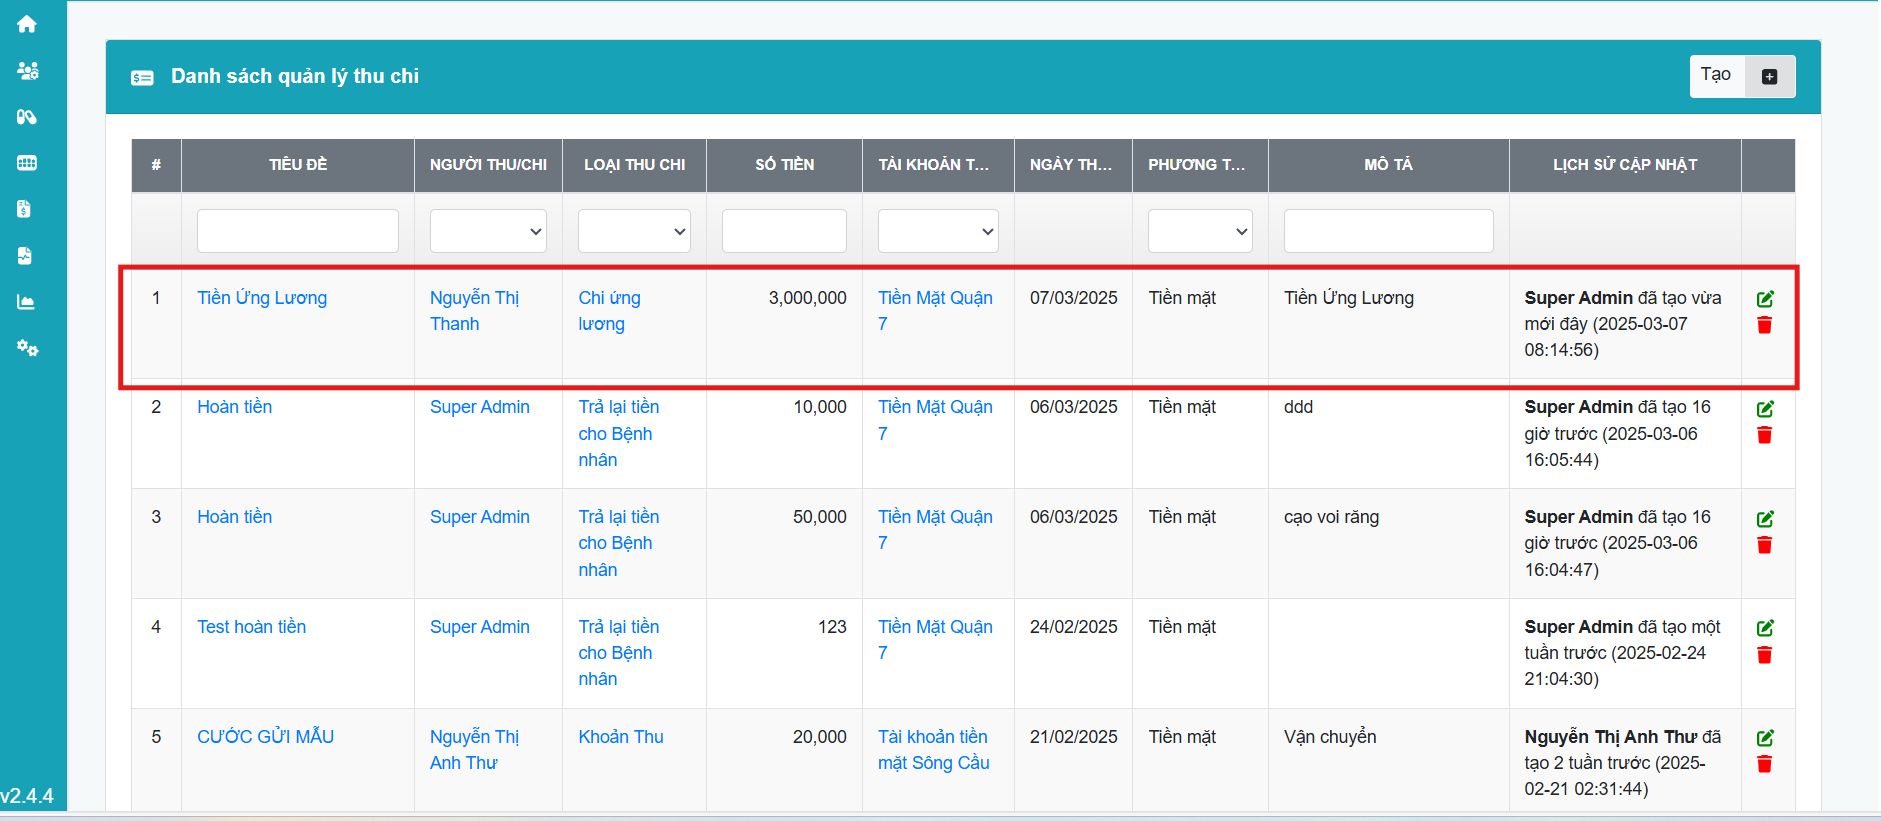1881x821 pixels.
Task: Open the Loại Thu Chi filter dropdown
Action: click(634, 231)
